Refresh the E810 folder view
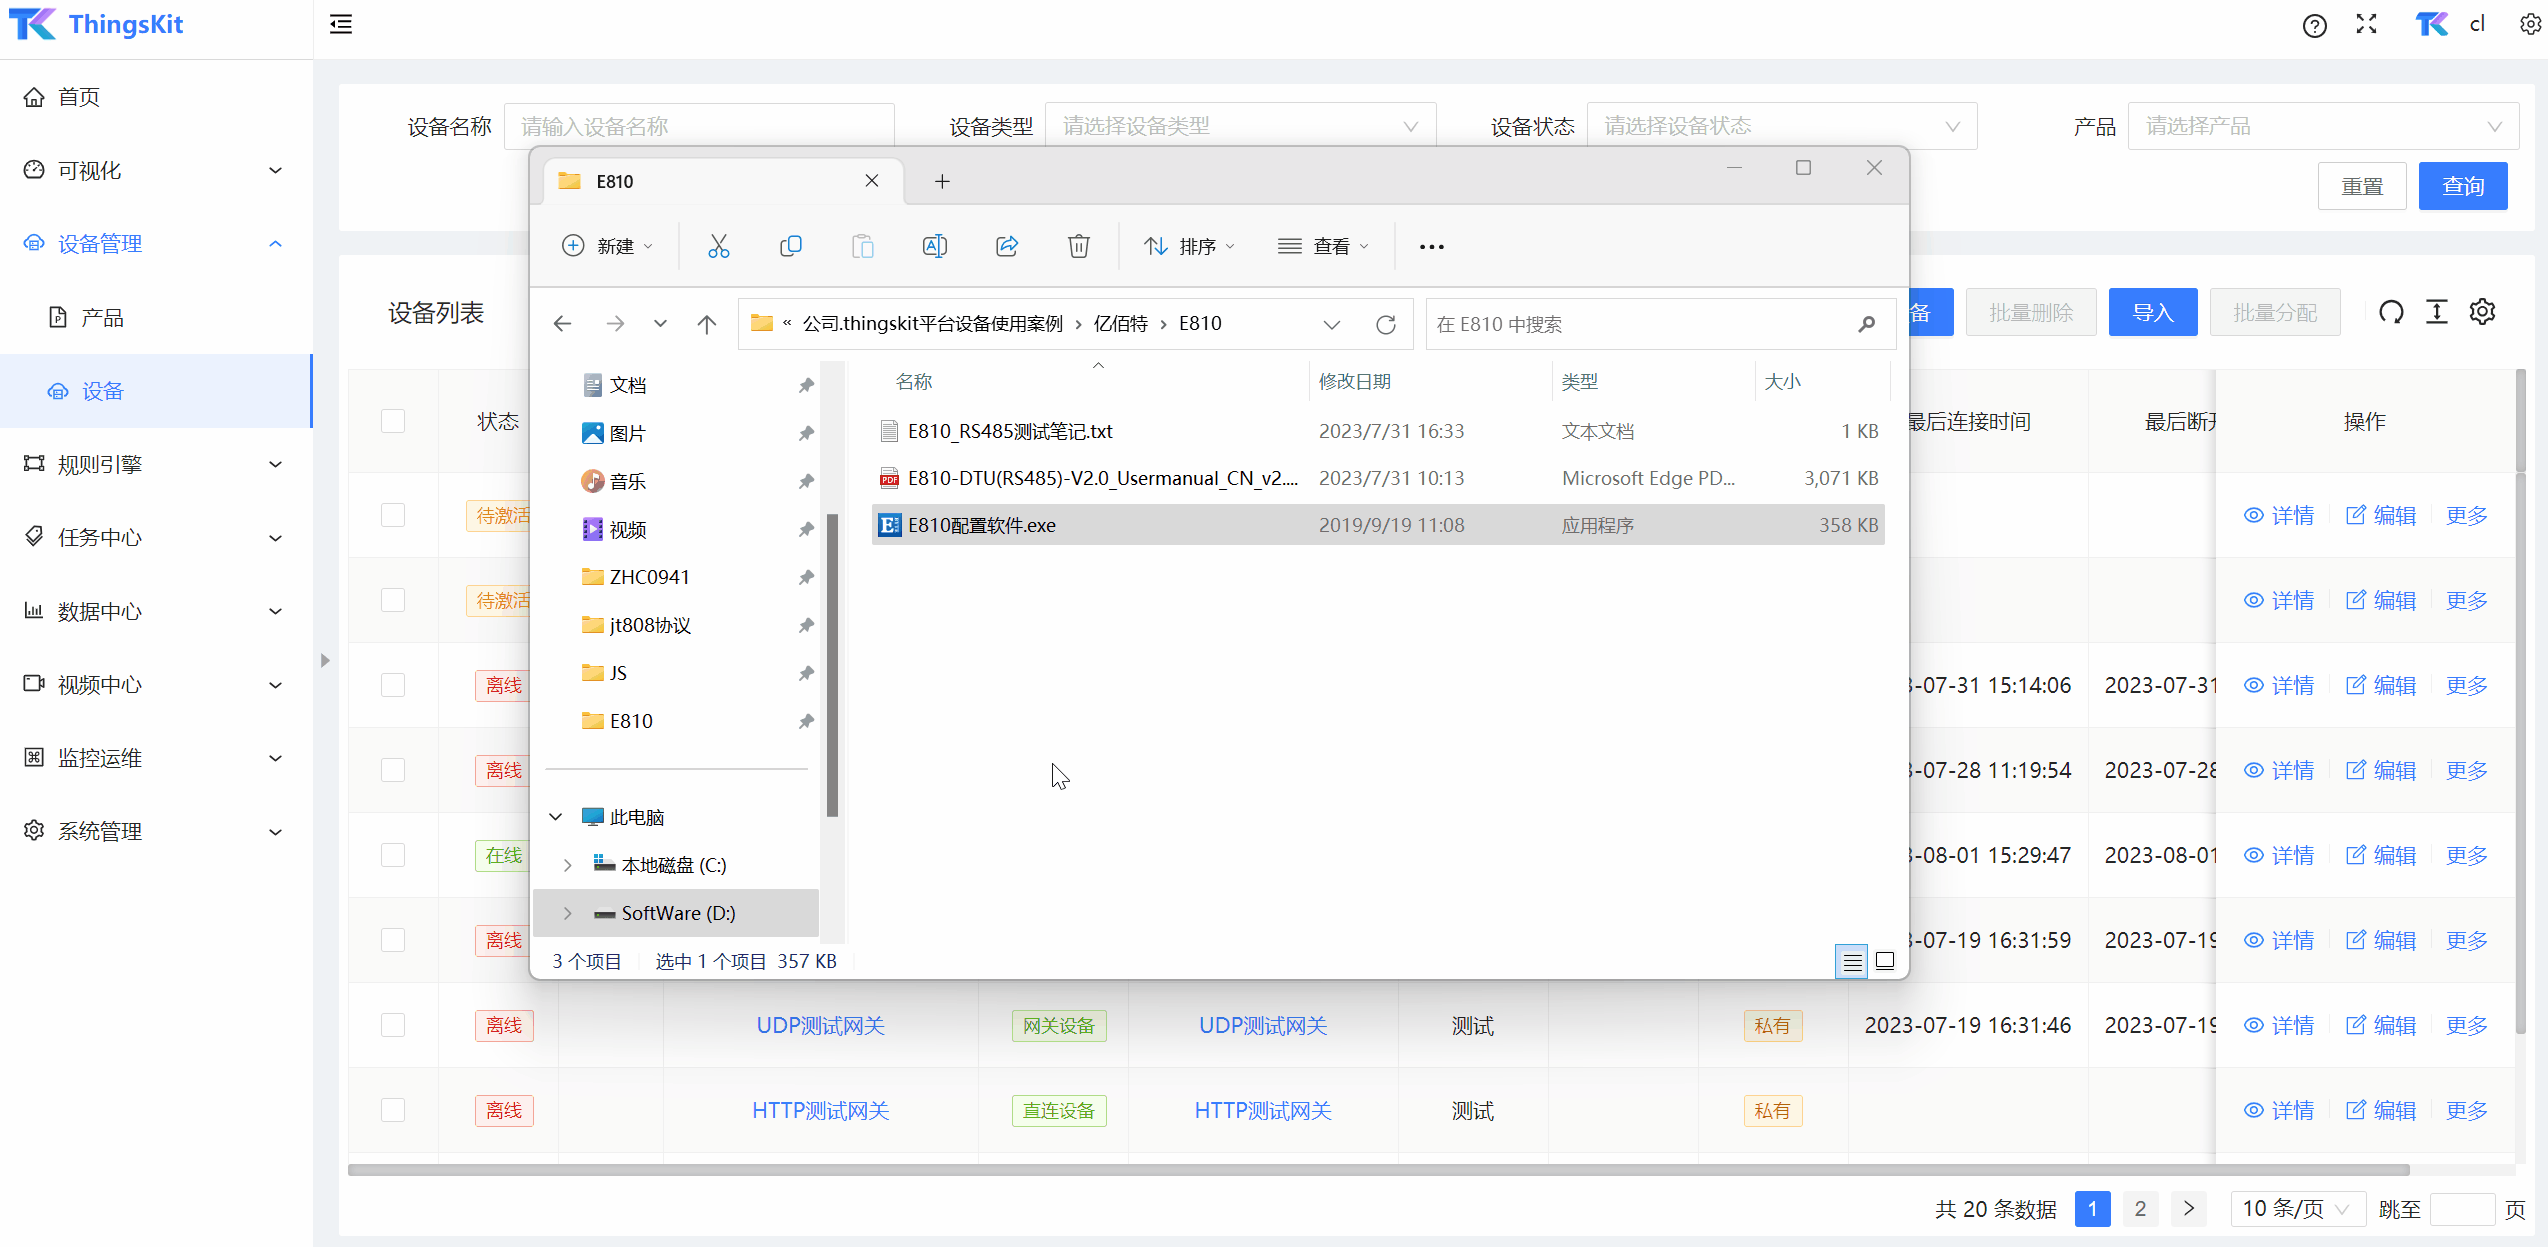The image size is (2548, 1247). [1386, 324]
